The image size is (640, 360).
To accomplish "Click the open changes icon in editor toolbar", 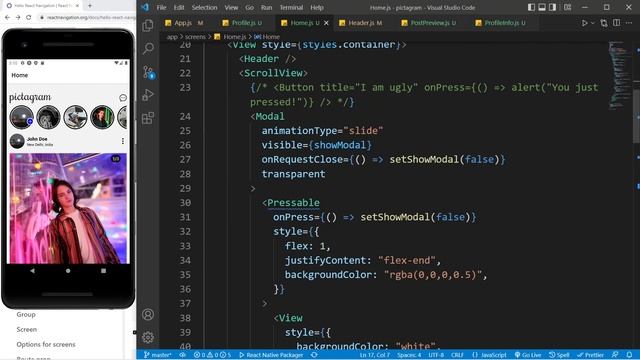I will coord(604,23).
